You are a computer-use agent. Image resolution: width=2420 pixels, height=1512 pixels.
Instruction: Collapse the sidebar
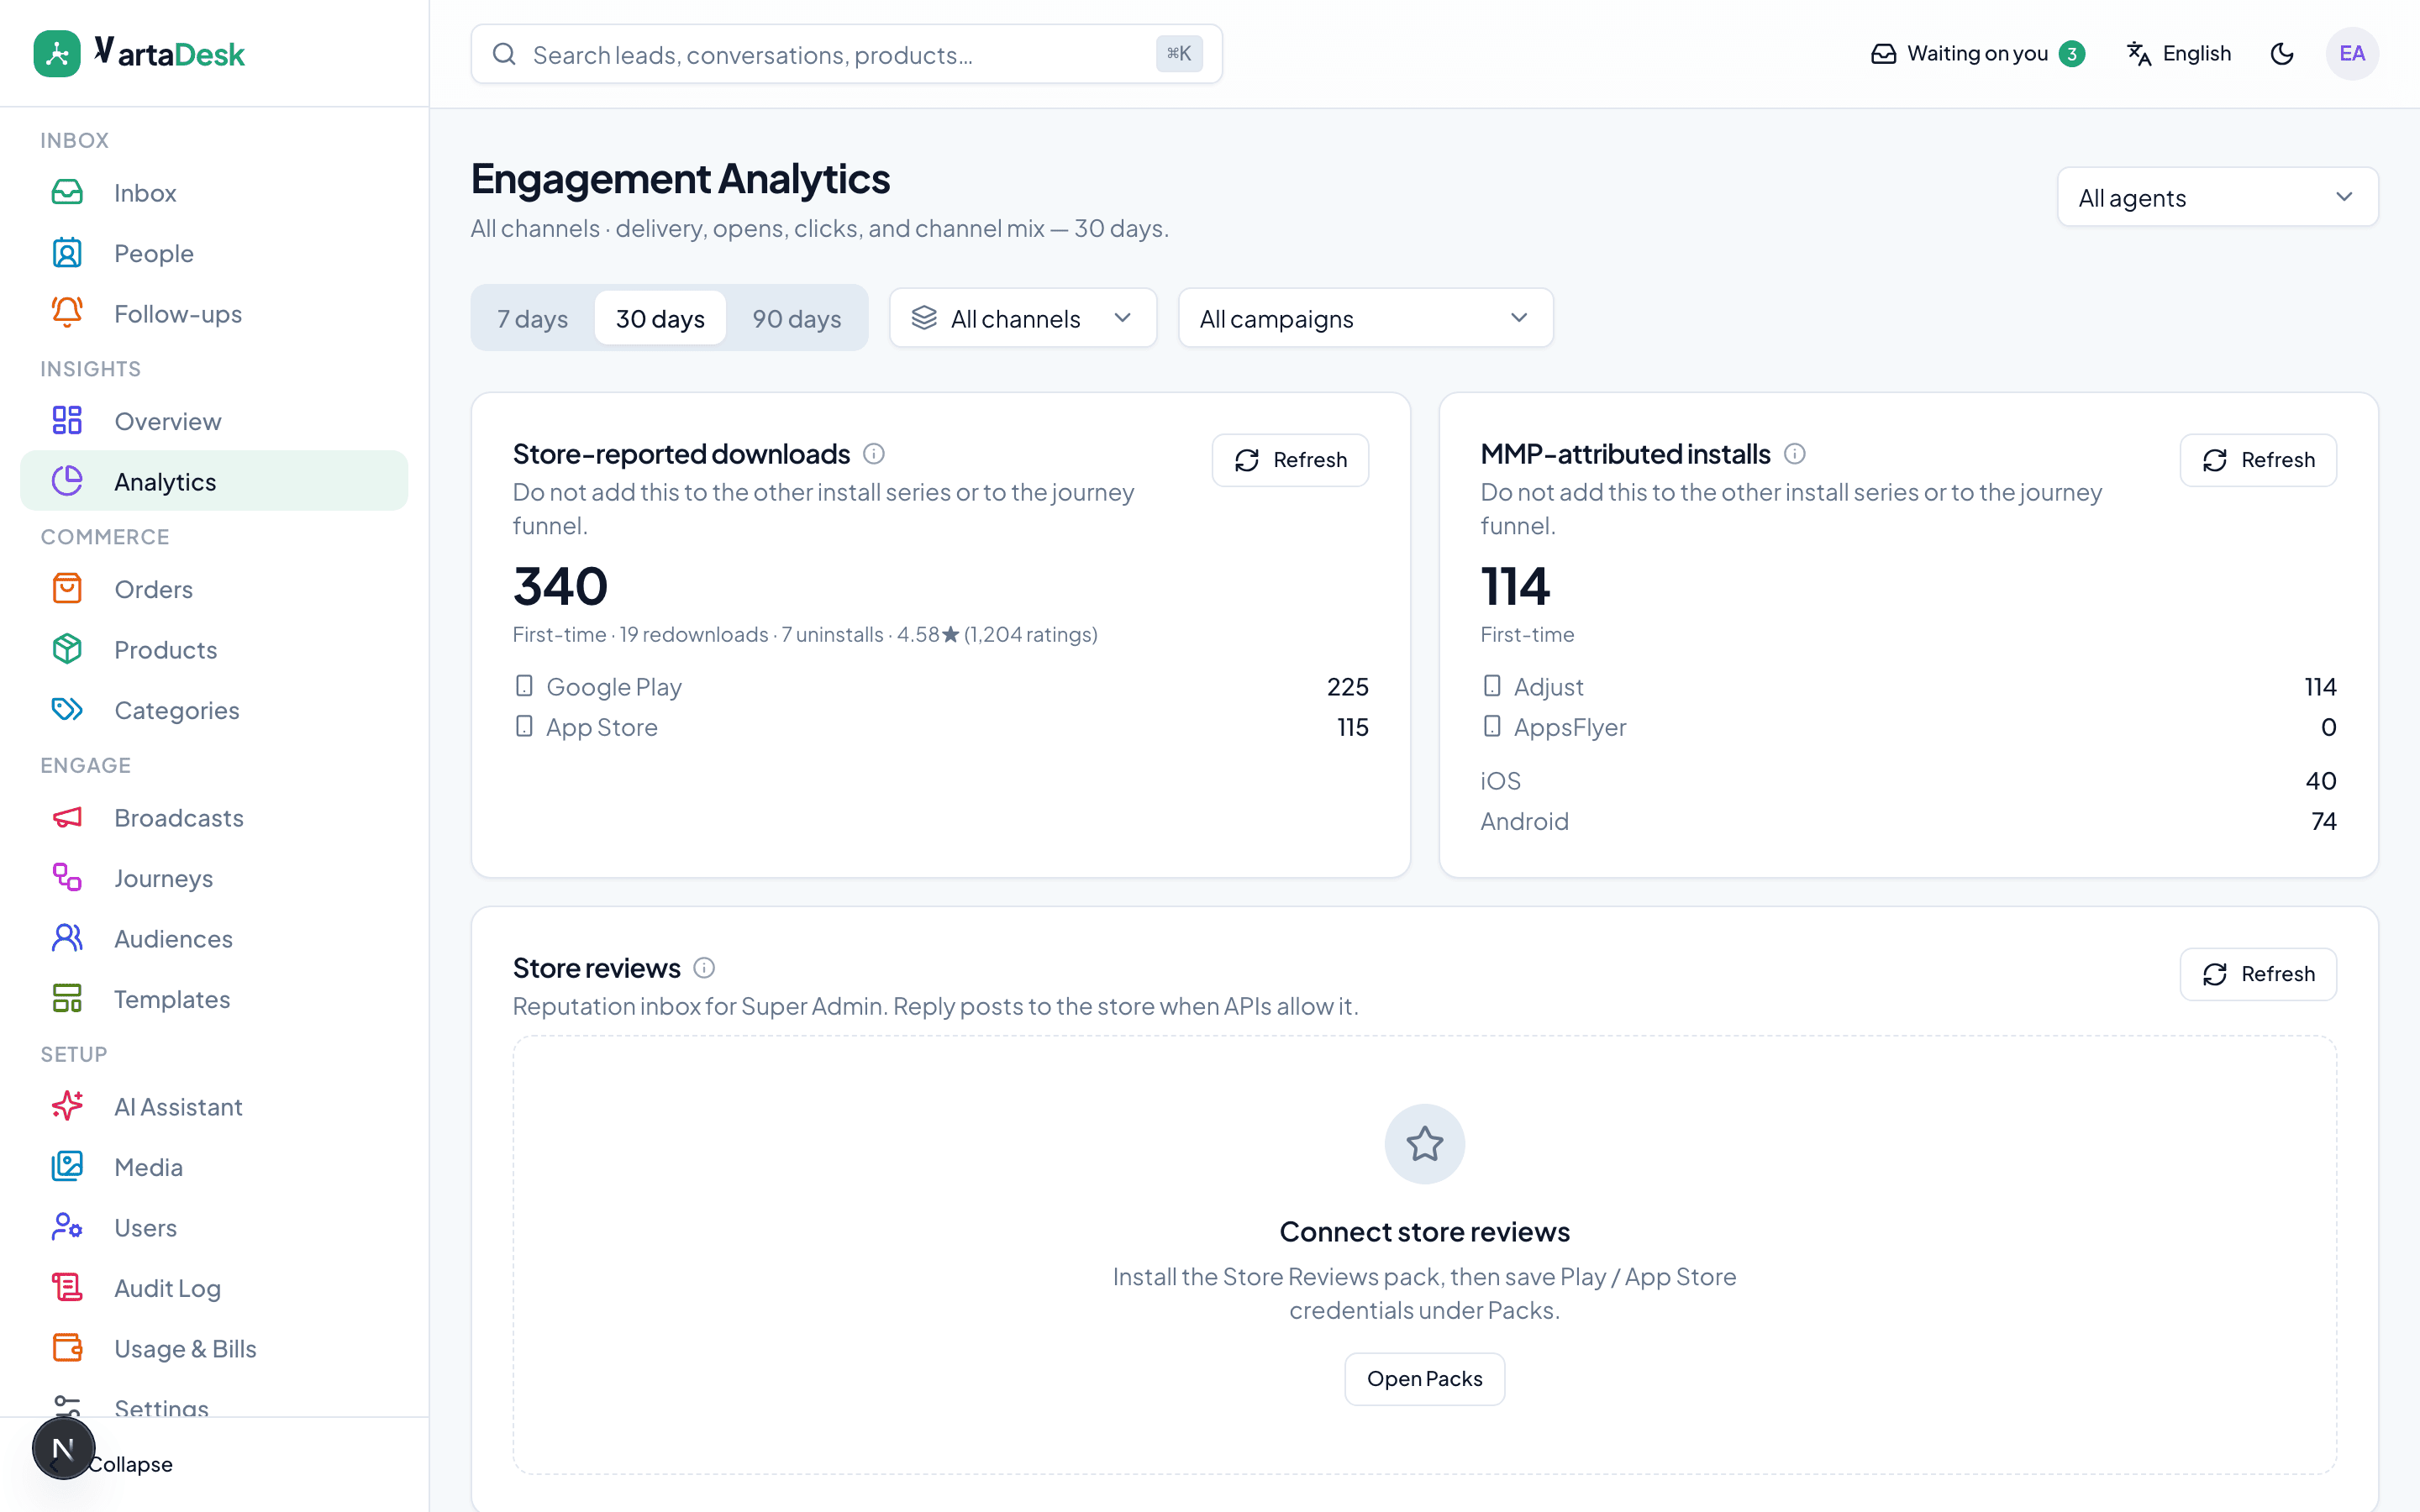pos(130,1464)
